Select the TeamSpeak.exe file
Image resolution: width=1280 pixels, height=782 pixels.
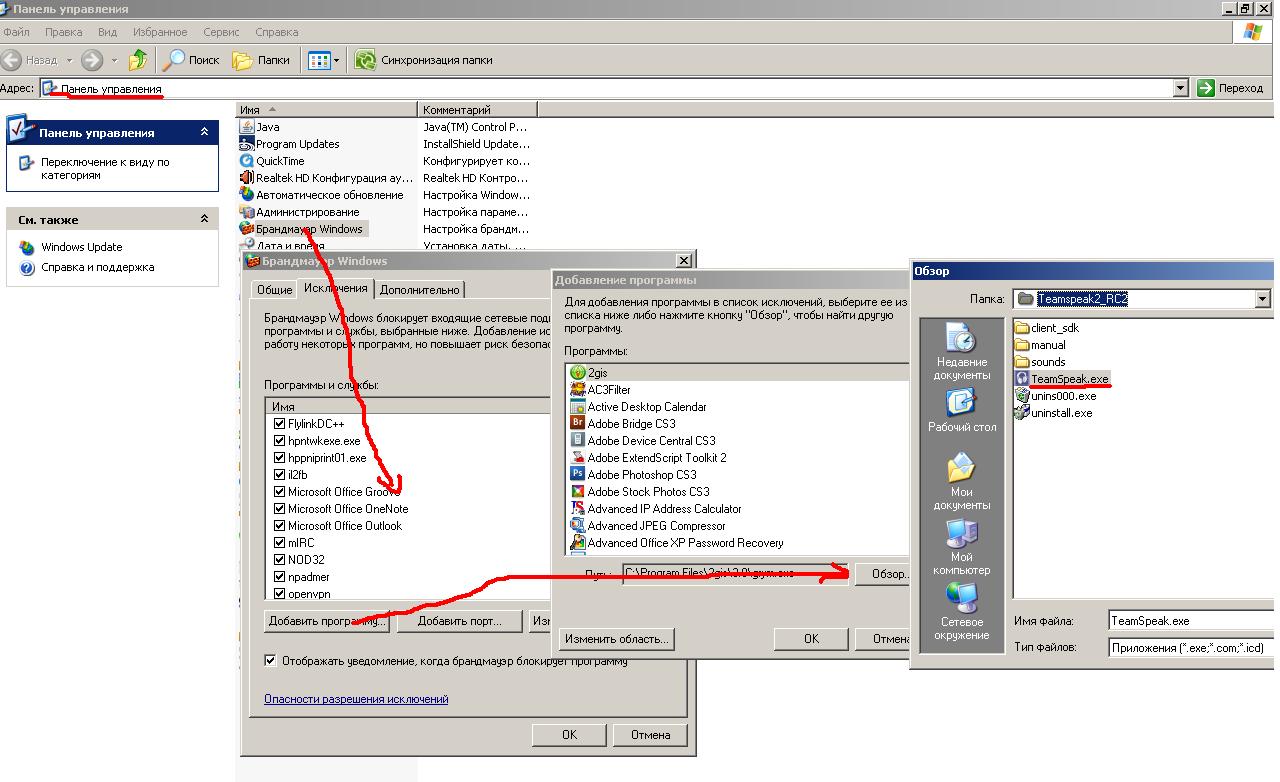1068,379
